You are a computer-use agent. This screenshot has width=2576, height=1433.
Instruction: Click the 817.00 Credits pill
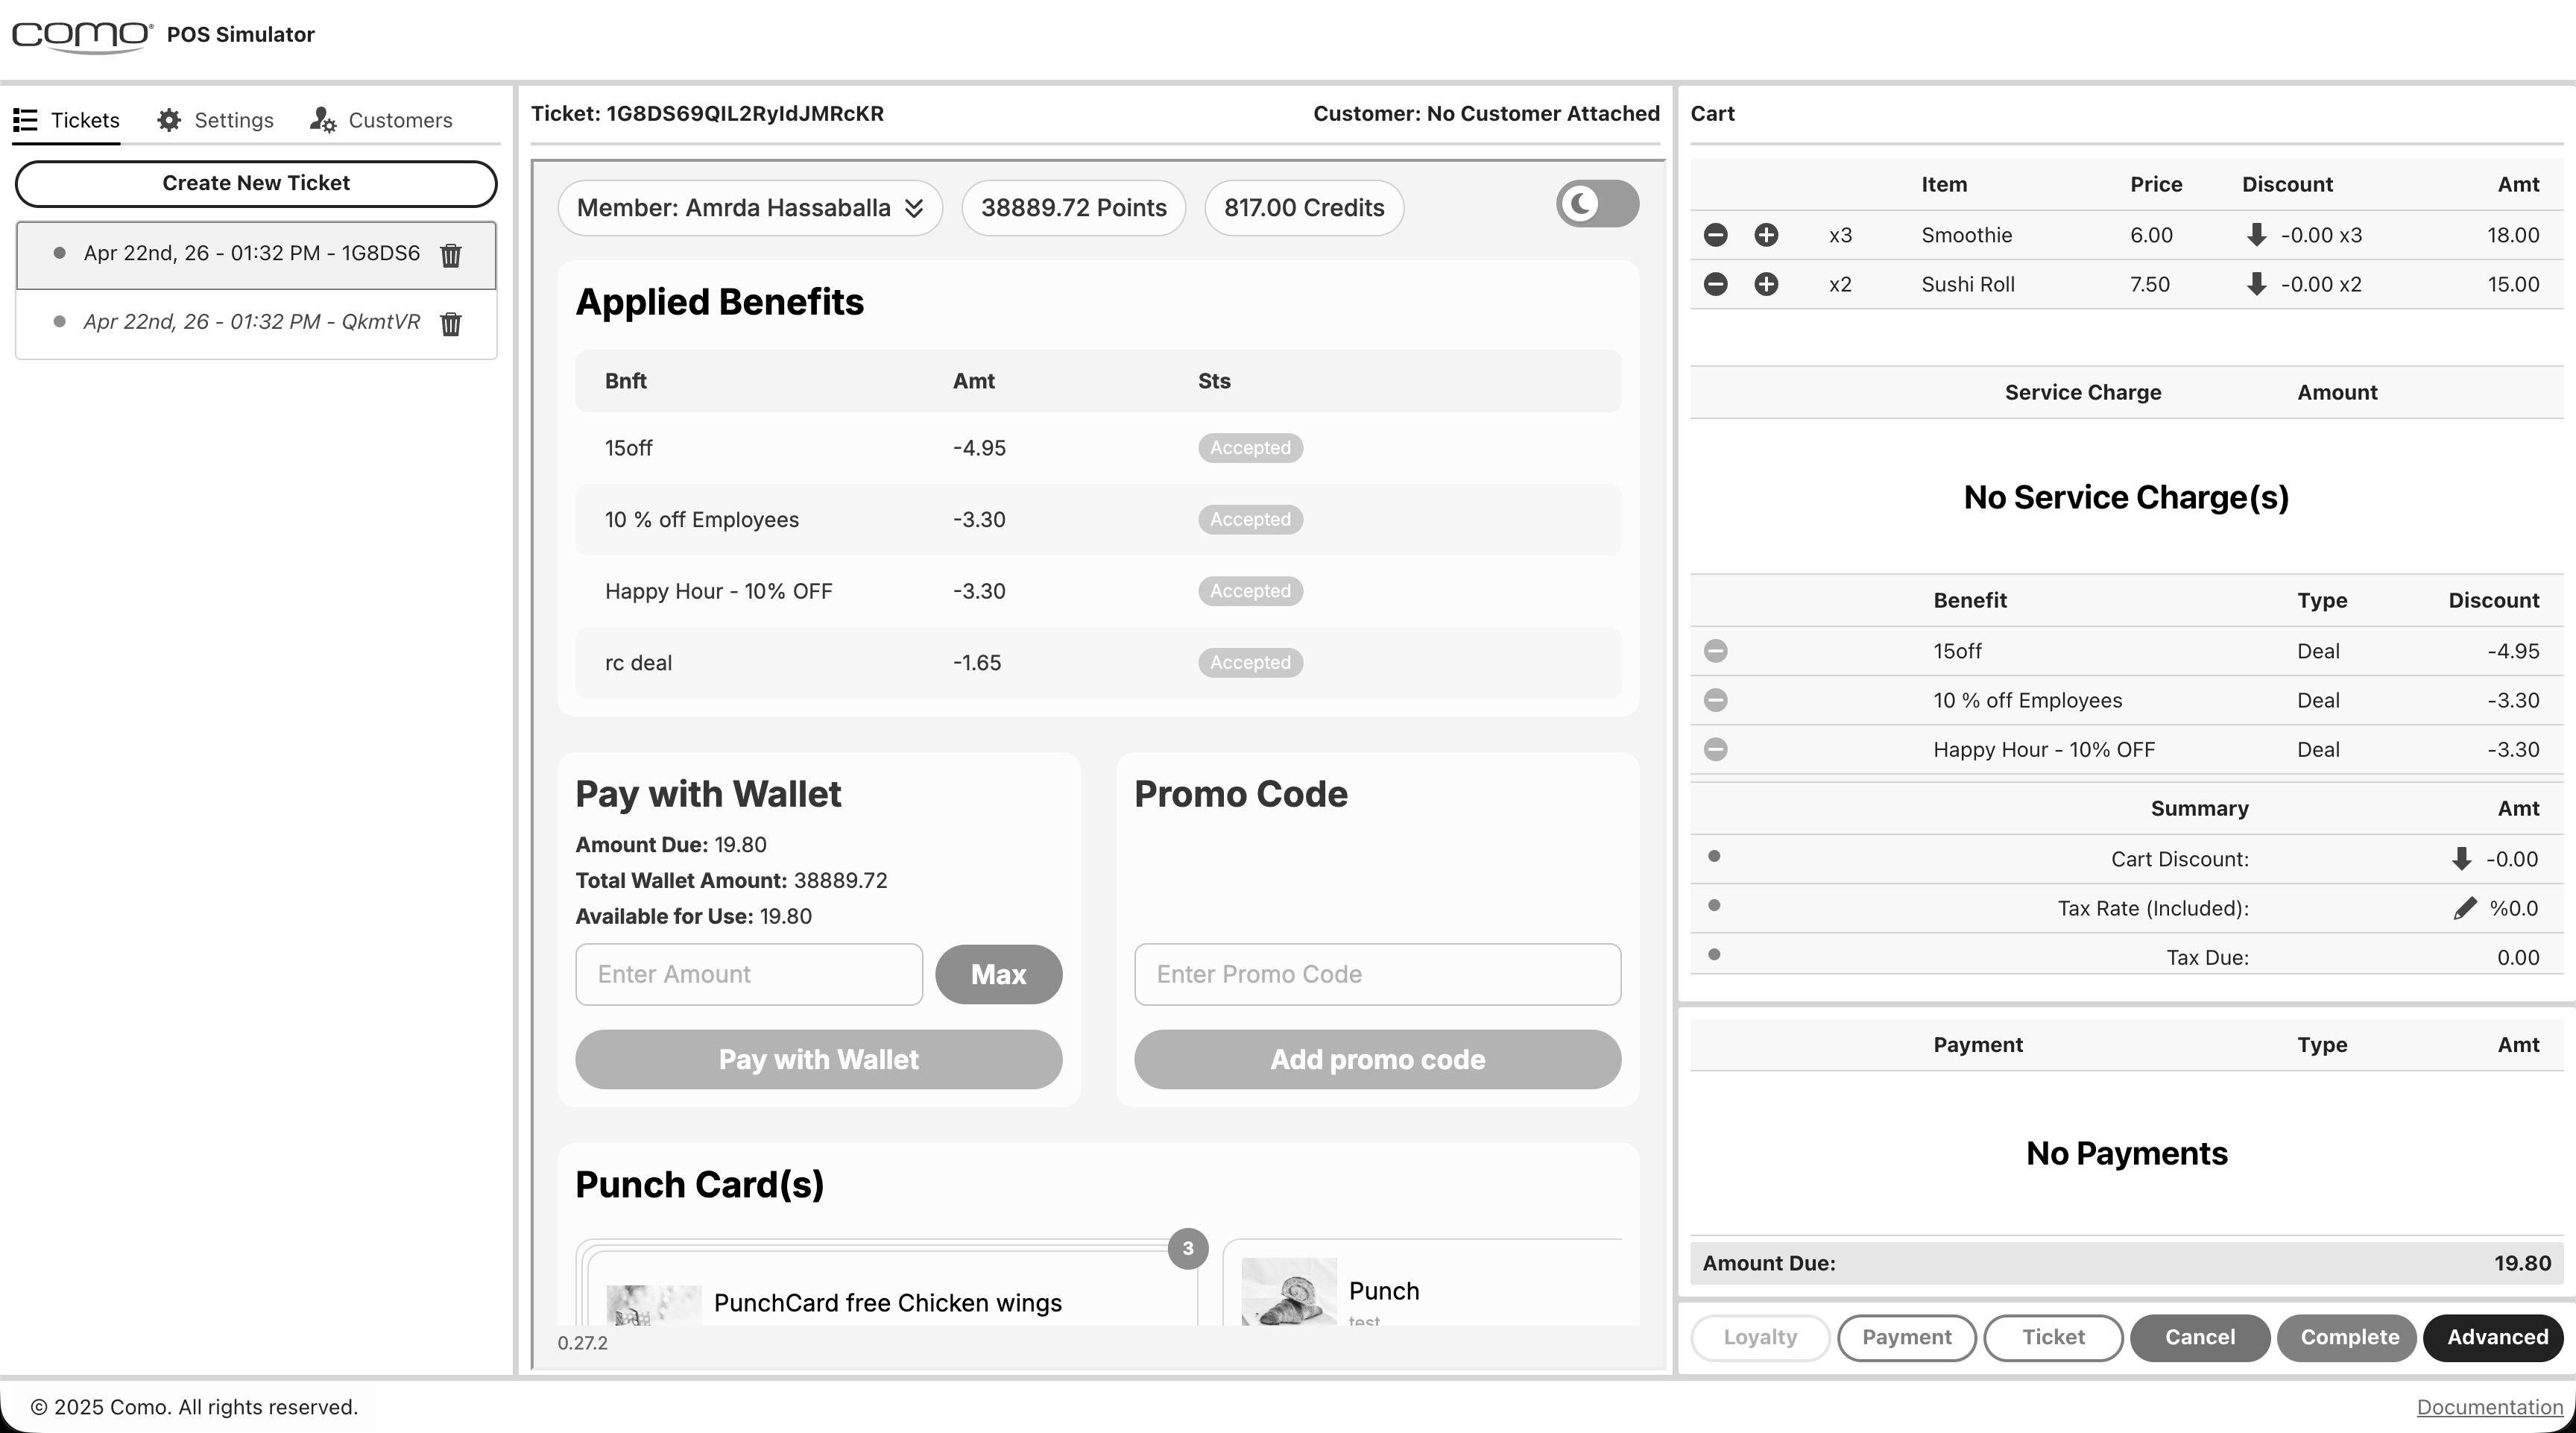[1304, 208]
